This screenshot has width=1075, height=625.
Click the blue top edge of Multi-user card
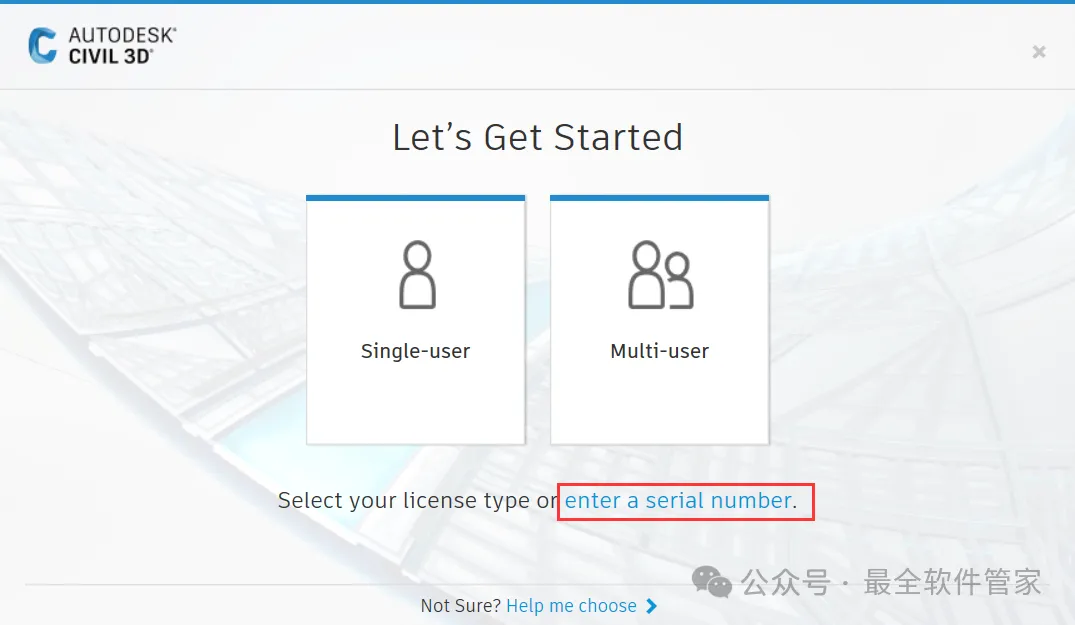click(x=660, y=198)
